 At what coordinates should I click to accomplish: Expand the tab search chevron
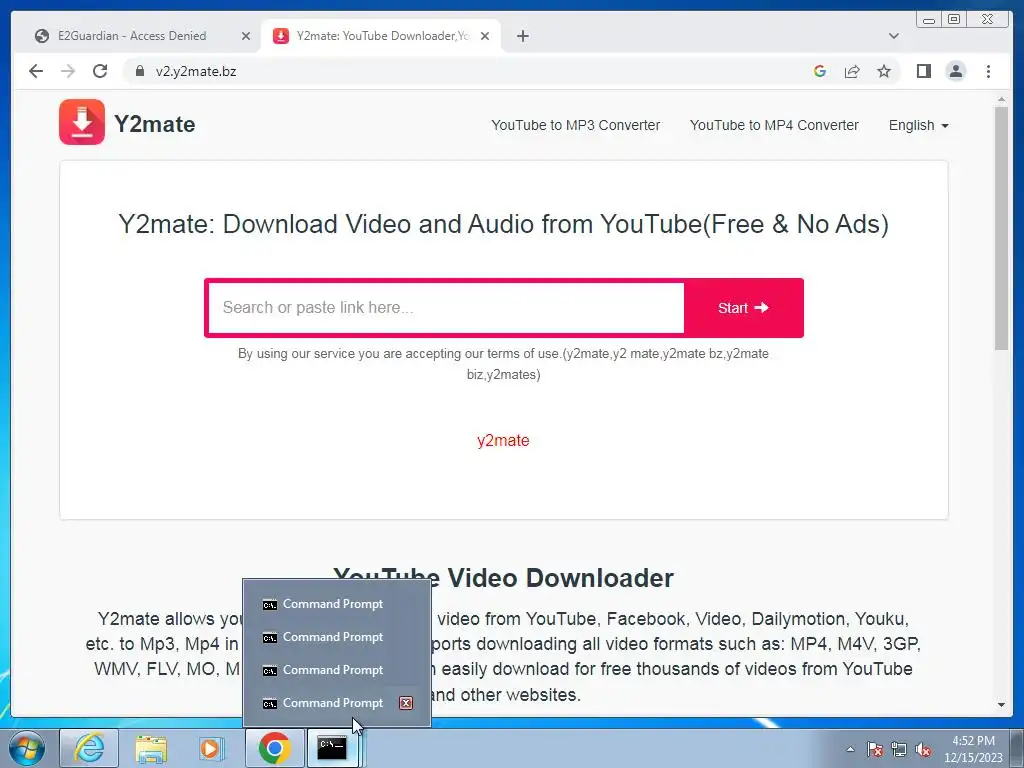pos(894,36)
